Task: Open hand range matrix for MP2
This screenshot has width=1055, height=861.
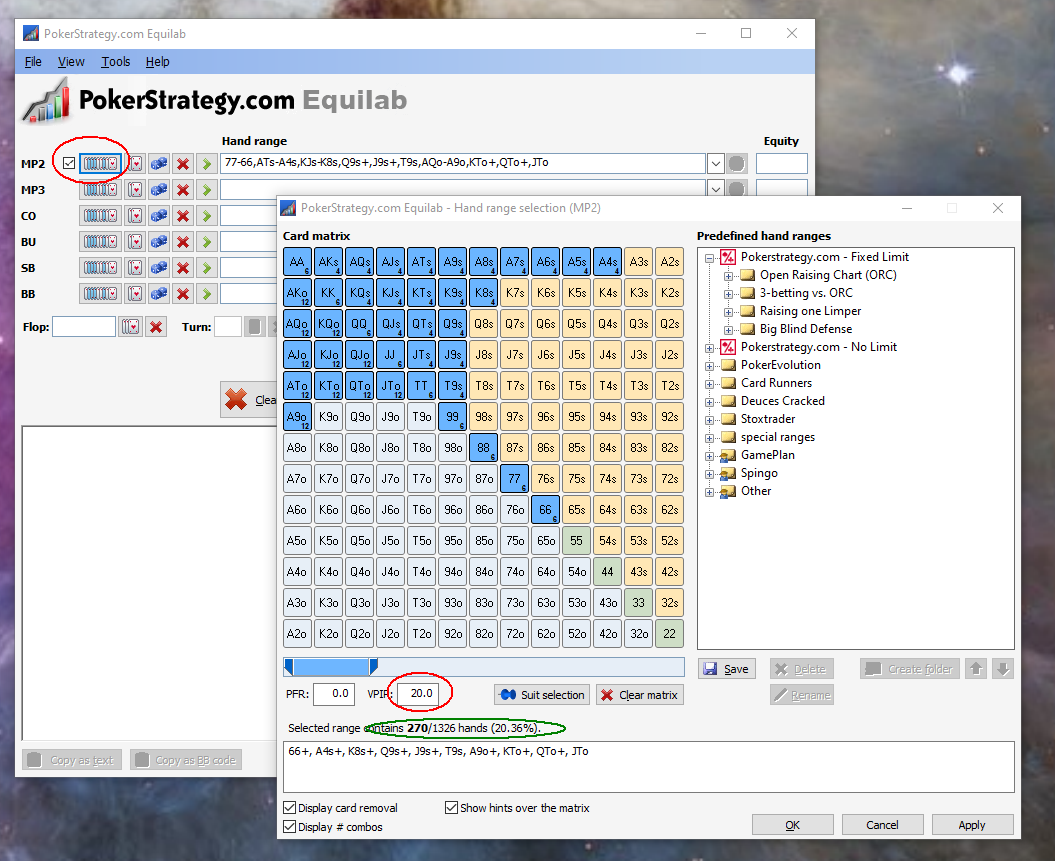Action: tap(101, 163)
